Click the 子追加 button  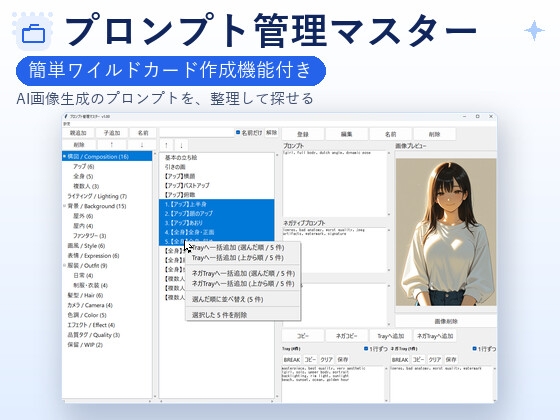(x=112, y=133)
